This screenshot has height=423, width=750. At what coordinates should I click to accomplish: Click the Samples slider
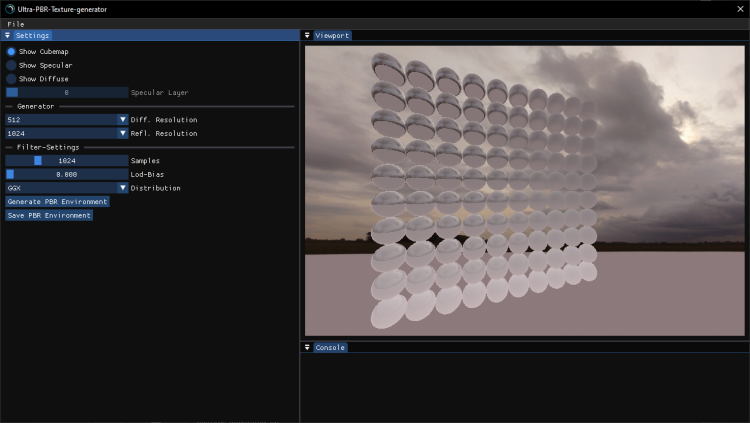[66, 160]
